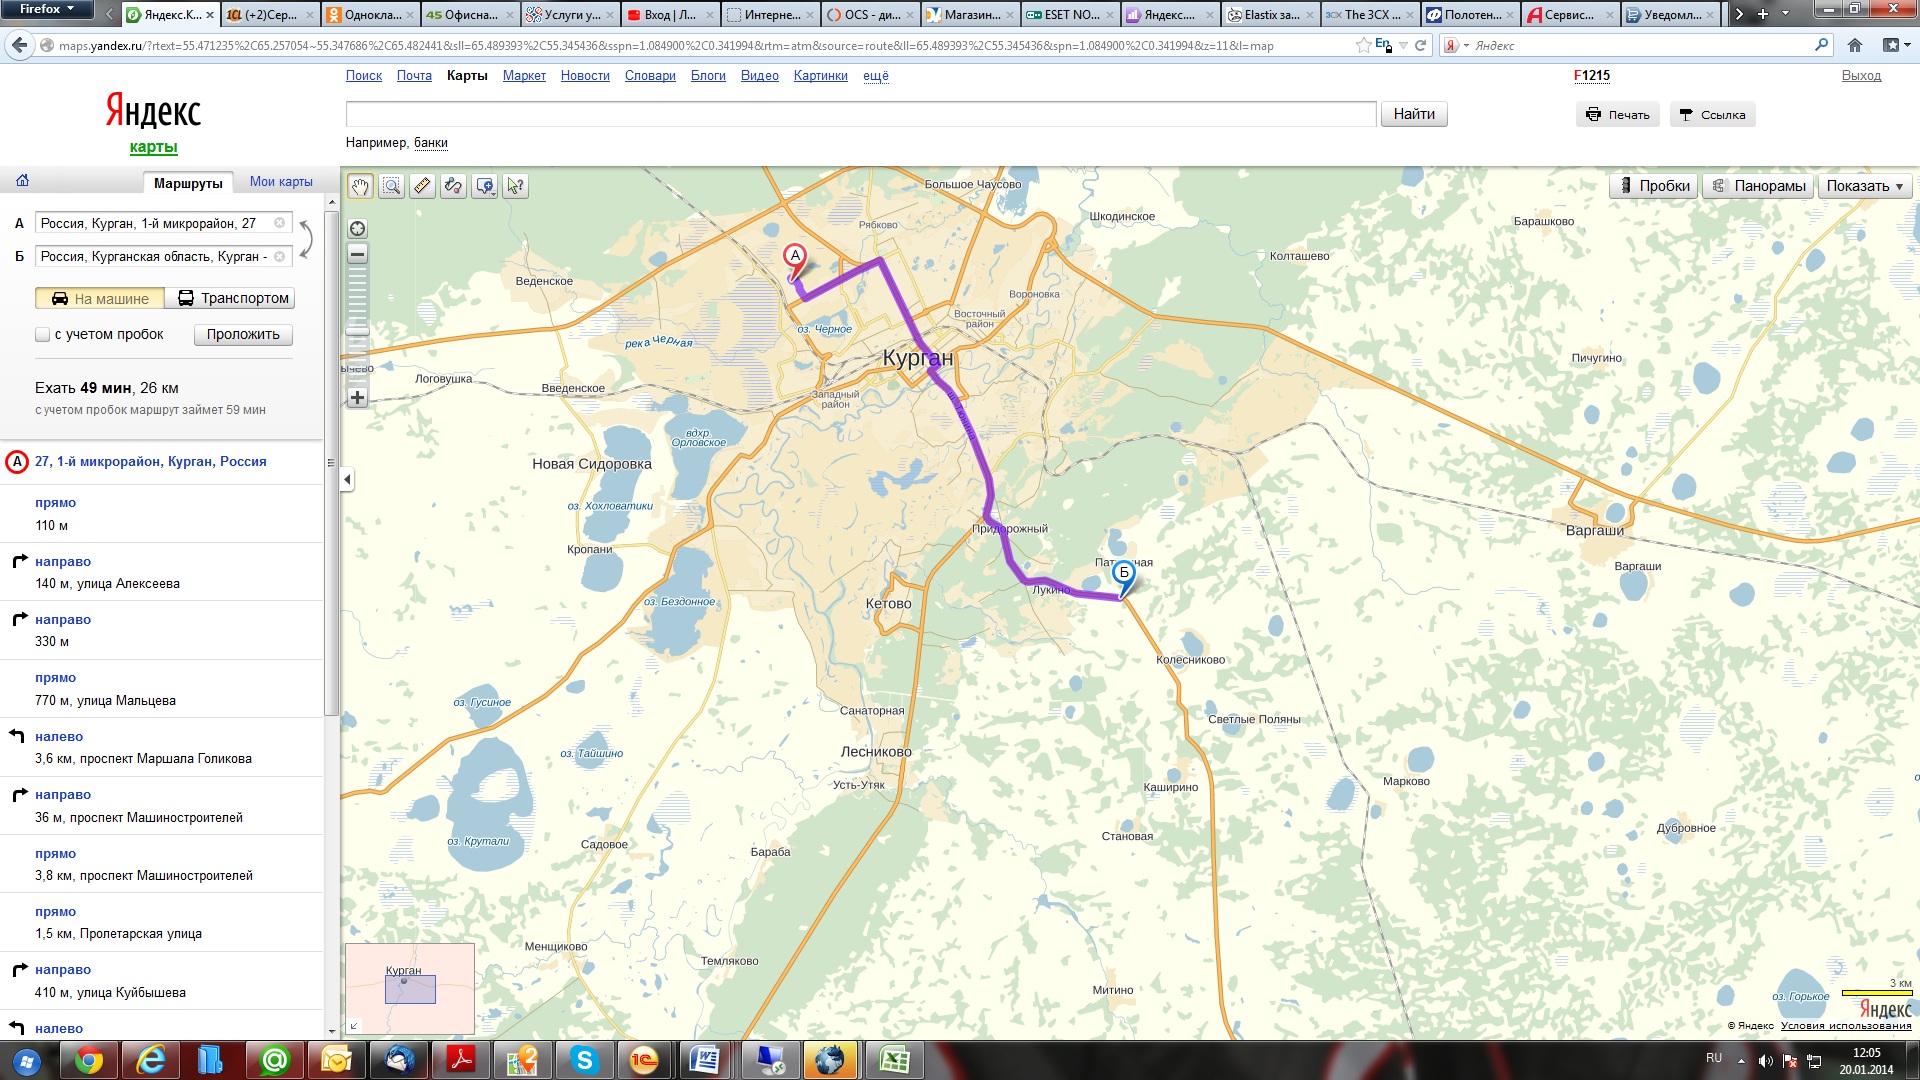
Task: Open the Мои карты tab
Action: click(x=281, y=182)
